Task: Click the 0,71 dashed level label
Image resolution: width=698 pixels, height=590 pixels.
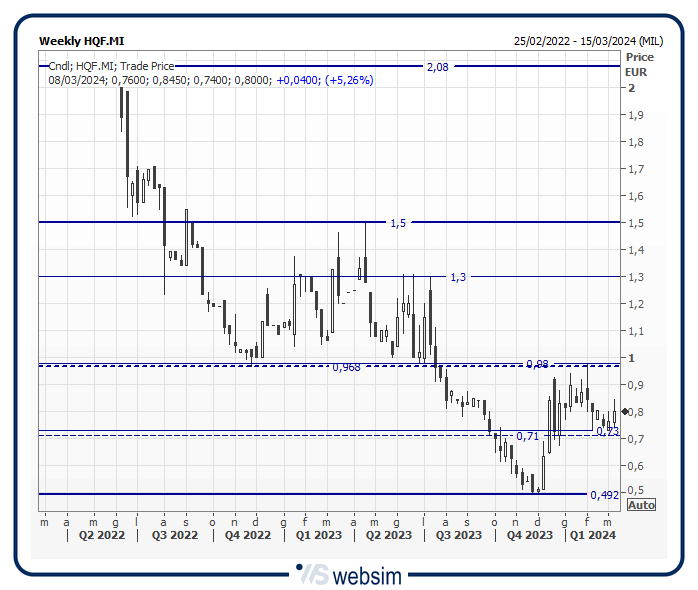Action: coord(527,436)
